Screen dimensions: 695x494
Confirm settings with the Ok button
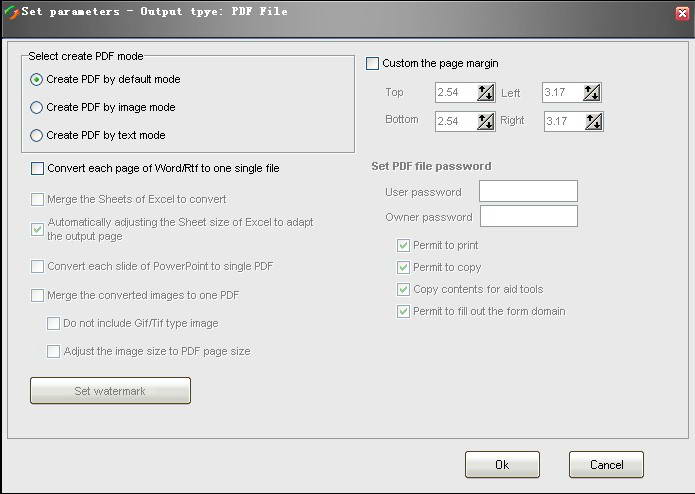click(502, 465)
